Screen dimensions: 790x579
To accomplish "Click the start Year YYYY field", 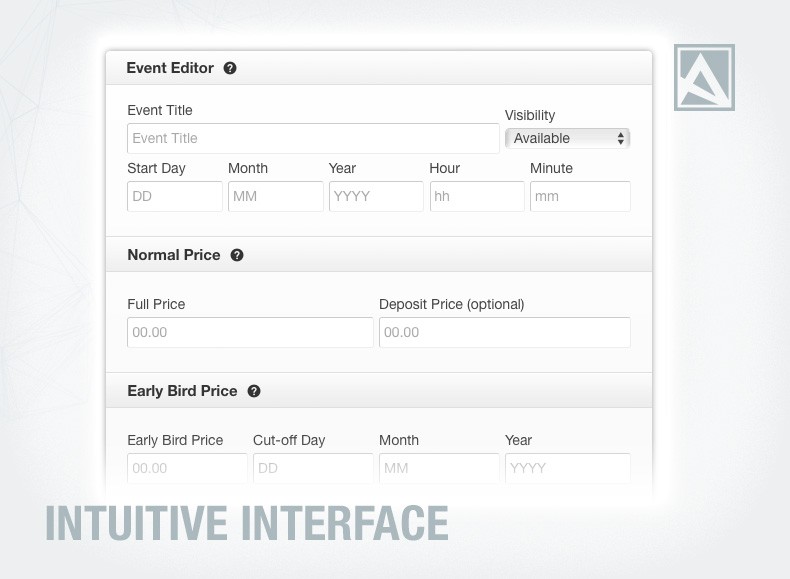I will click(376, 196).
